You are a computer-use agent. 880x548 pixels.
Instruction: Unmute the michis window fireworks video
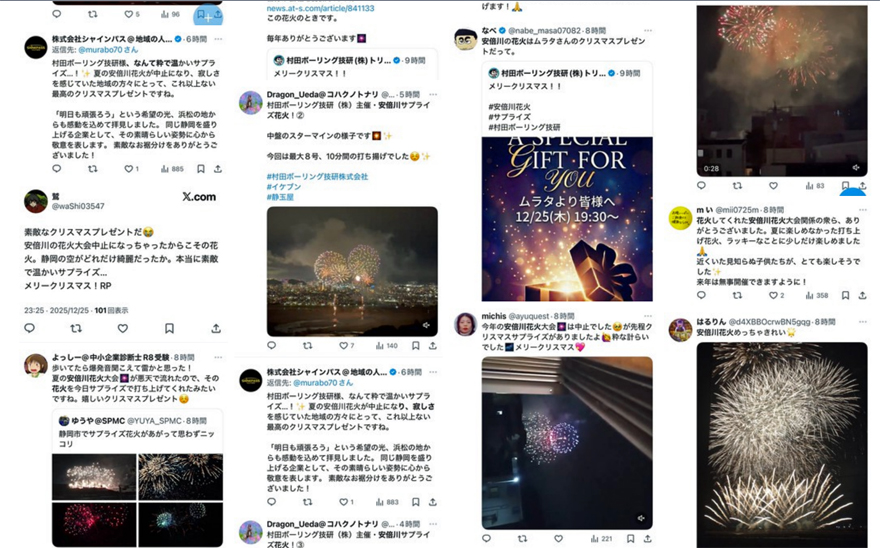[x=641, y=518]
